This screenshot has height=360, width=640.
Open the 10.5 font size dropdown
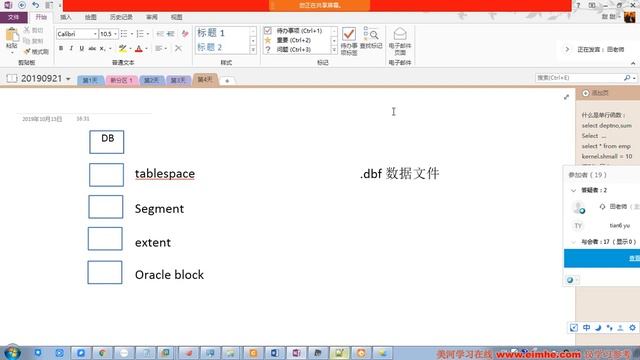116,34
